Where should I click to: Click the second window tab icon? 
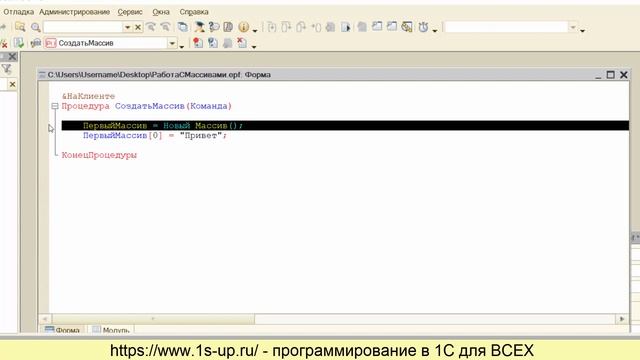392,27
